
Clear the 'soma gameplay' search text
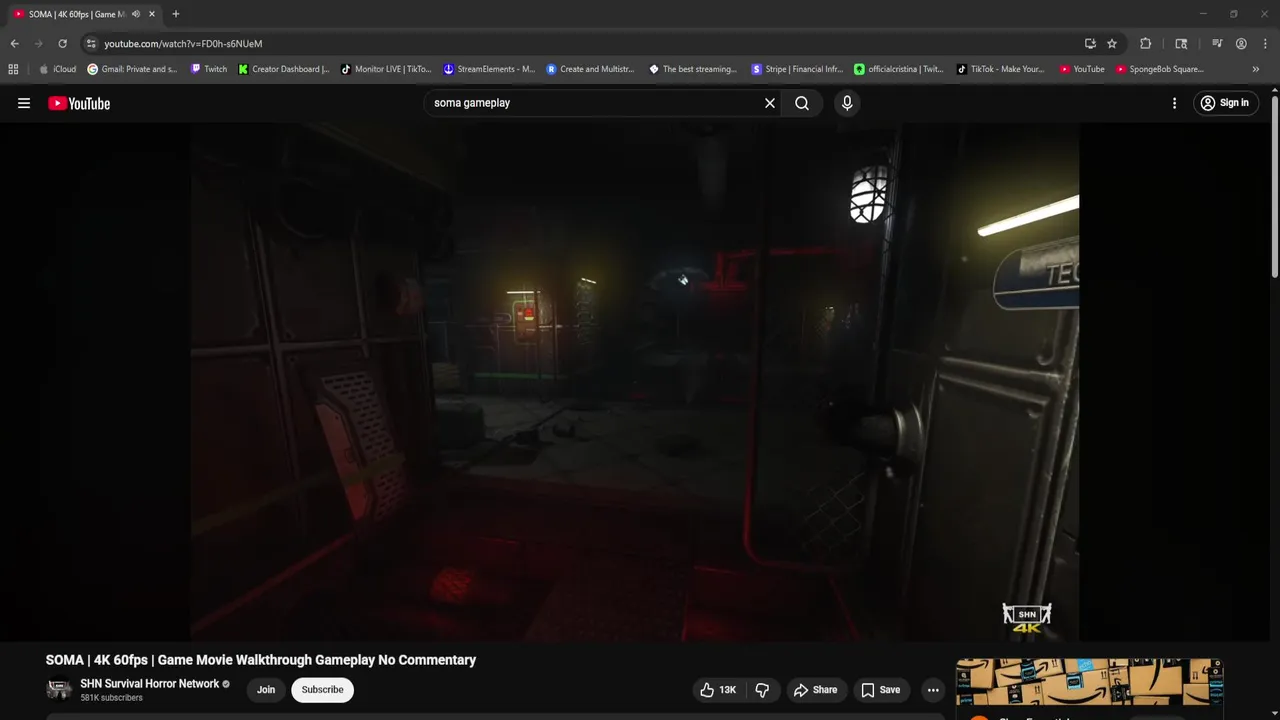770,103
